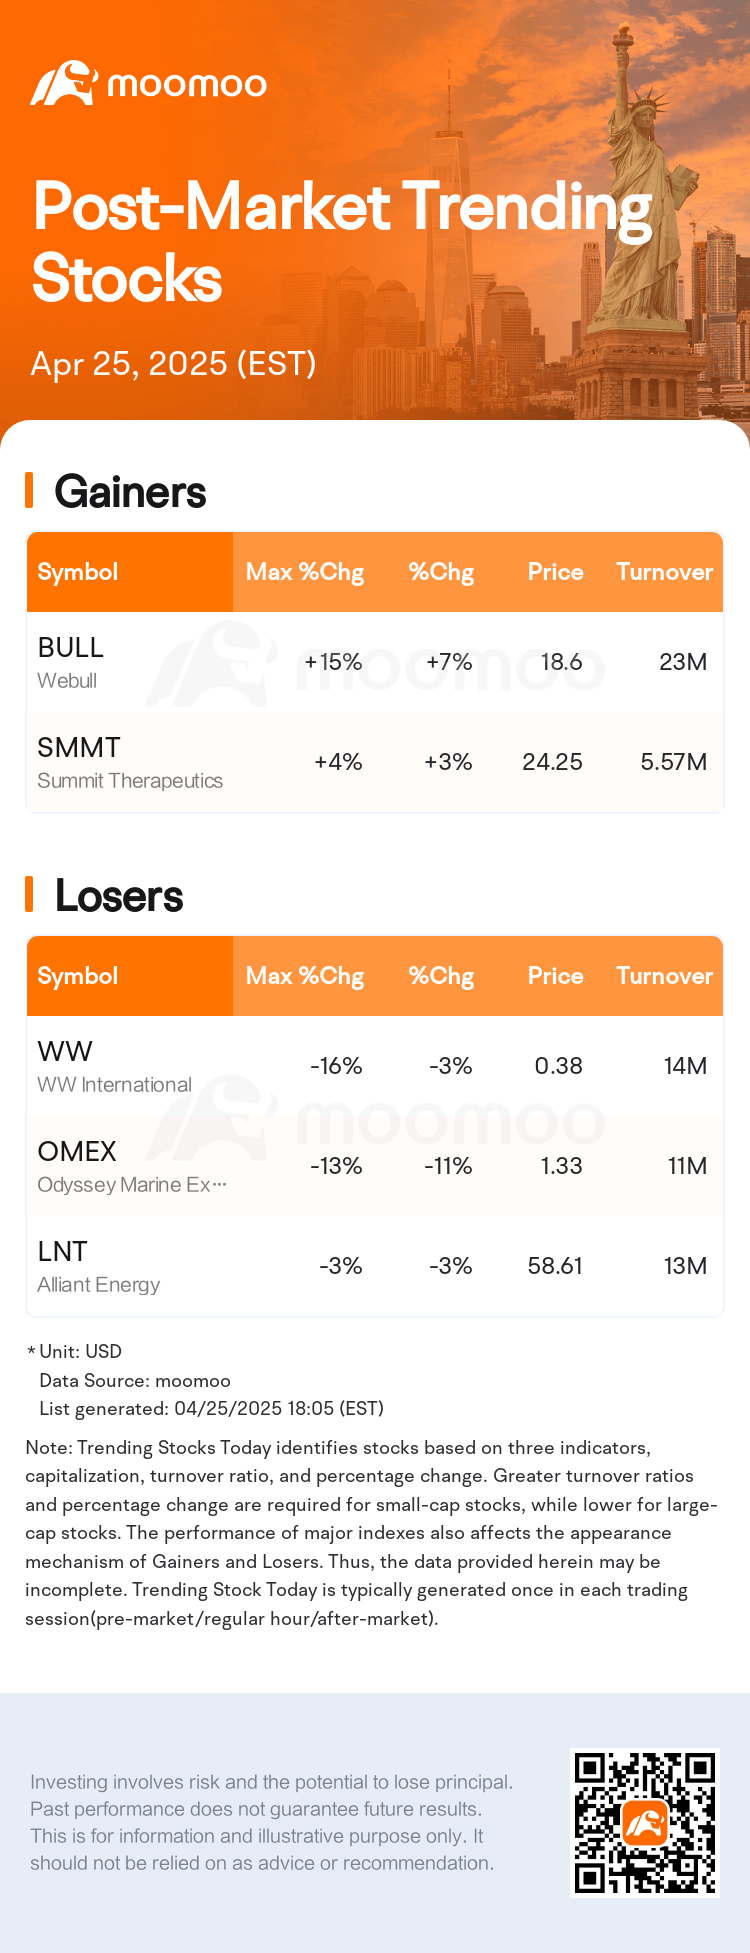The width and height of the screenshot is (750, 1953).
Task: Click the Losers section heading
Action: click(x=119, y=896)
